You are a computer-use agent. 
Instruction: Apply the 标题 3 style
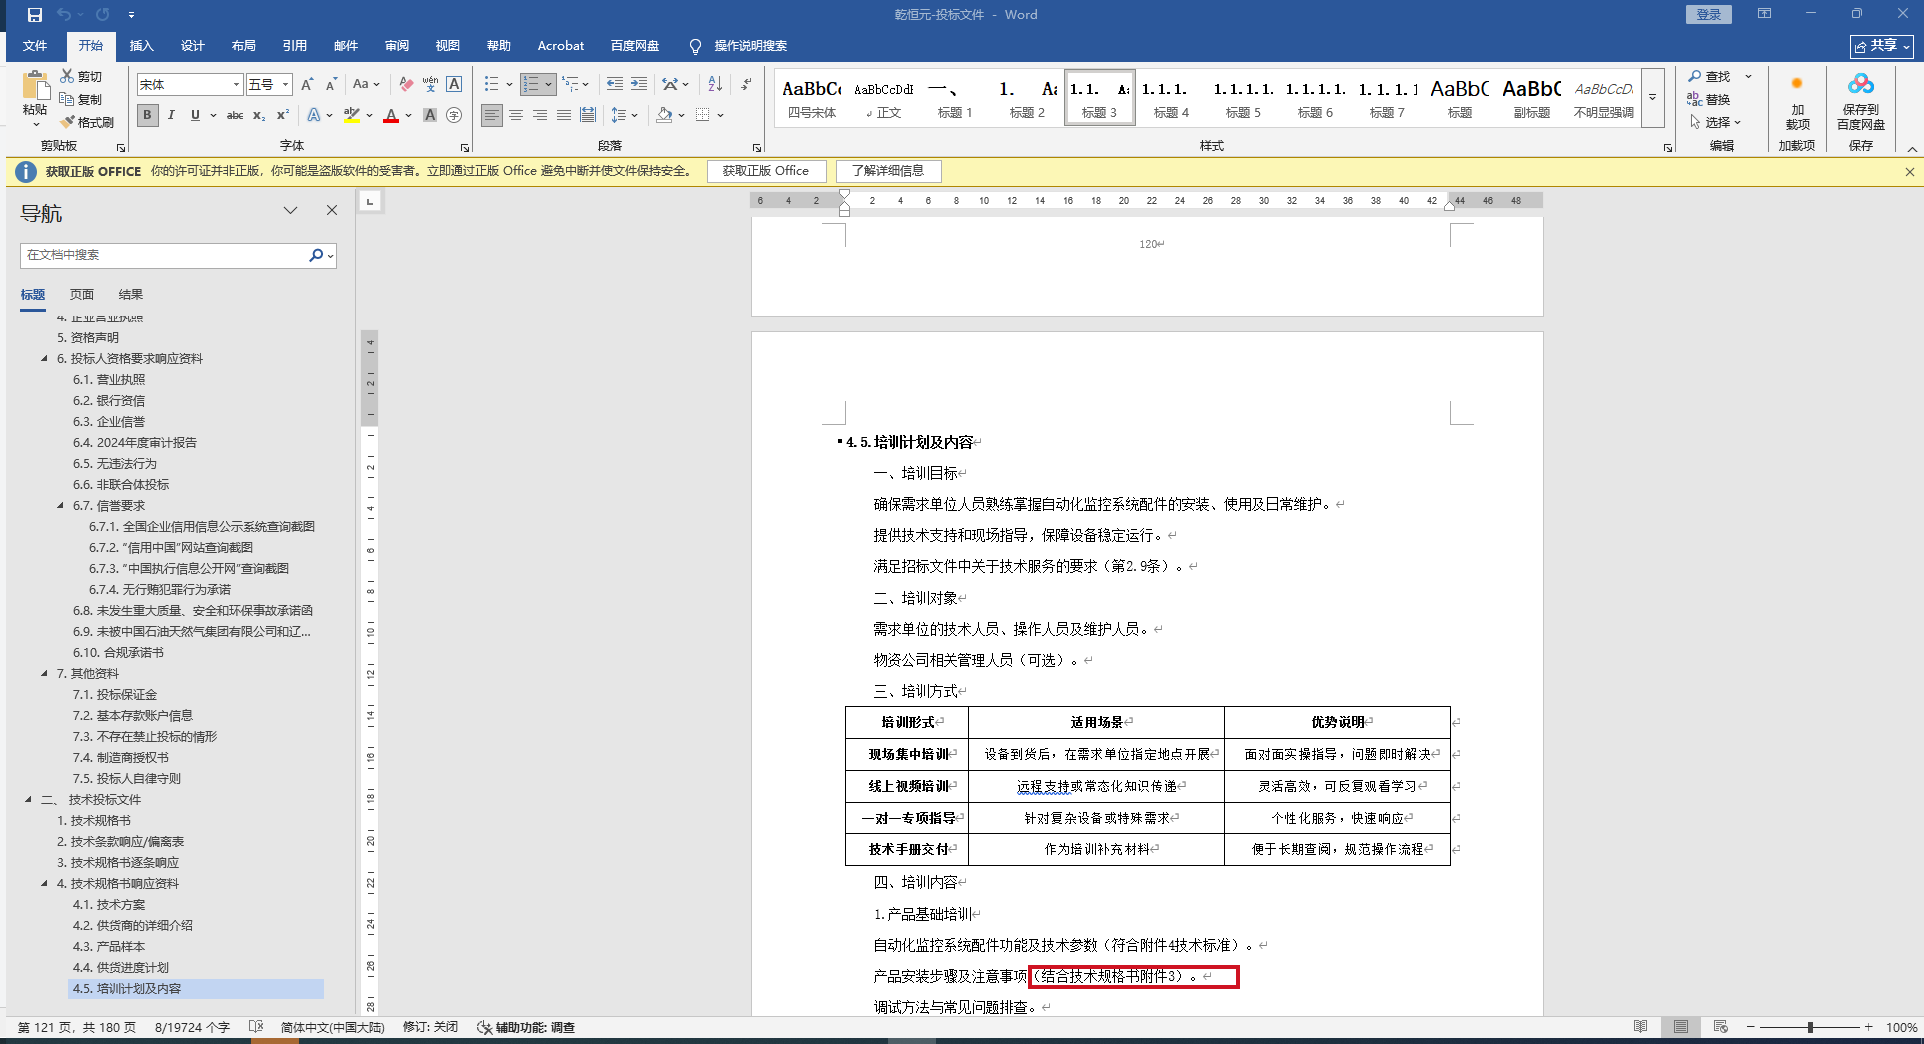point(1099,98)
